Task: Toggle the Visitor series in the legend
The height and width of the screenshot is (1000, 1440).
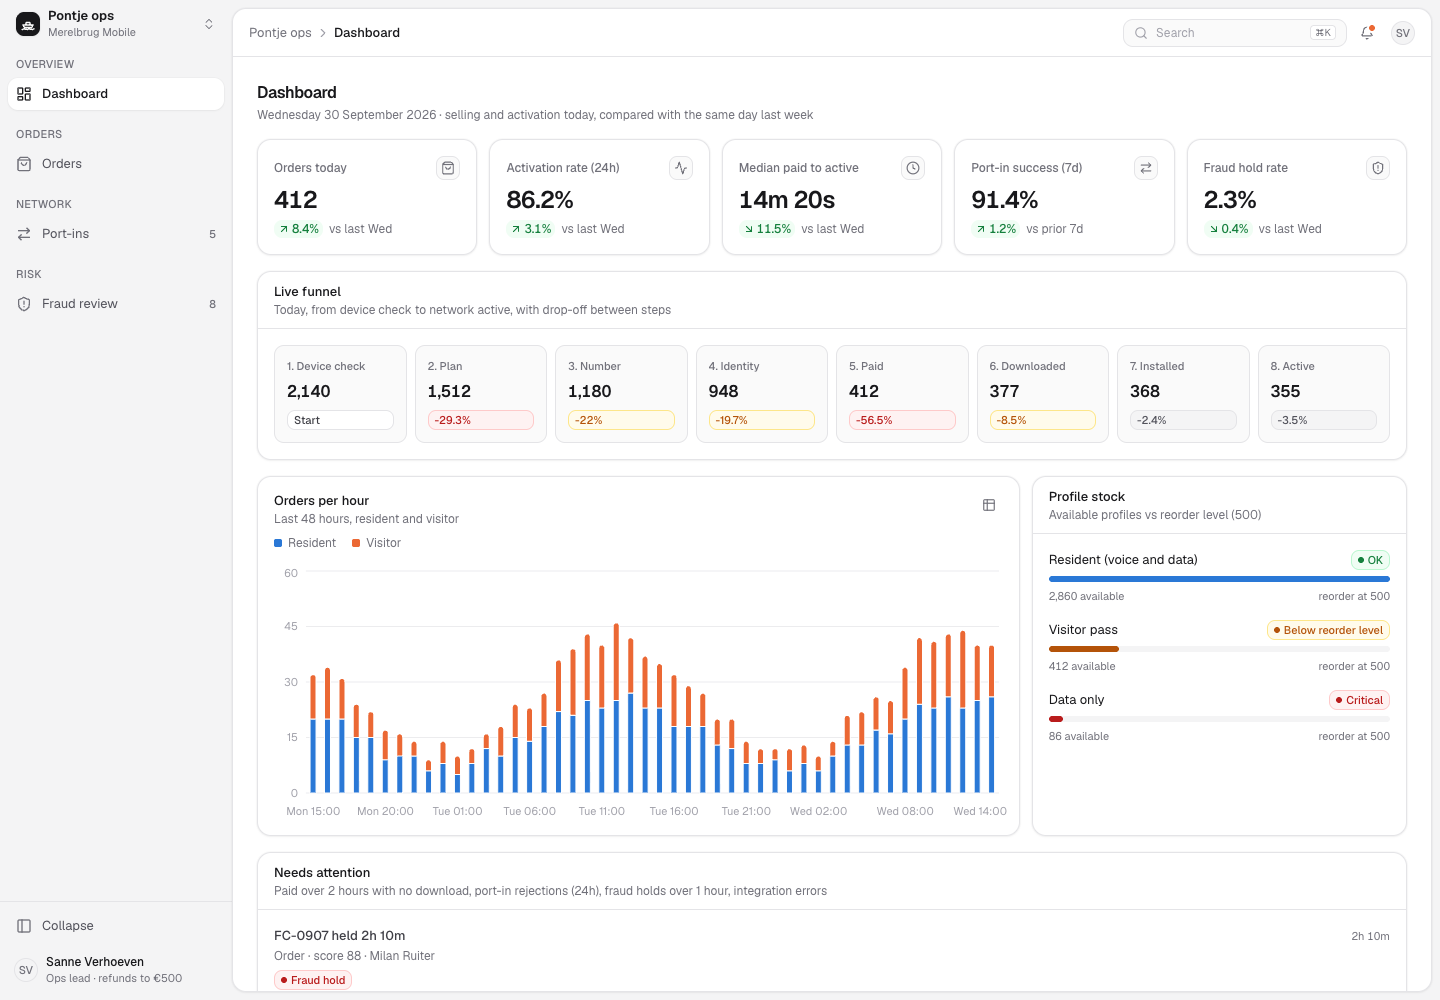Action: (376, 543)
